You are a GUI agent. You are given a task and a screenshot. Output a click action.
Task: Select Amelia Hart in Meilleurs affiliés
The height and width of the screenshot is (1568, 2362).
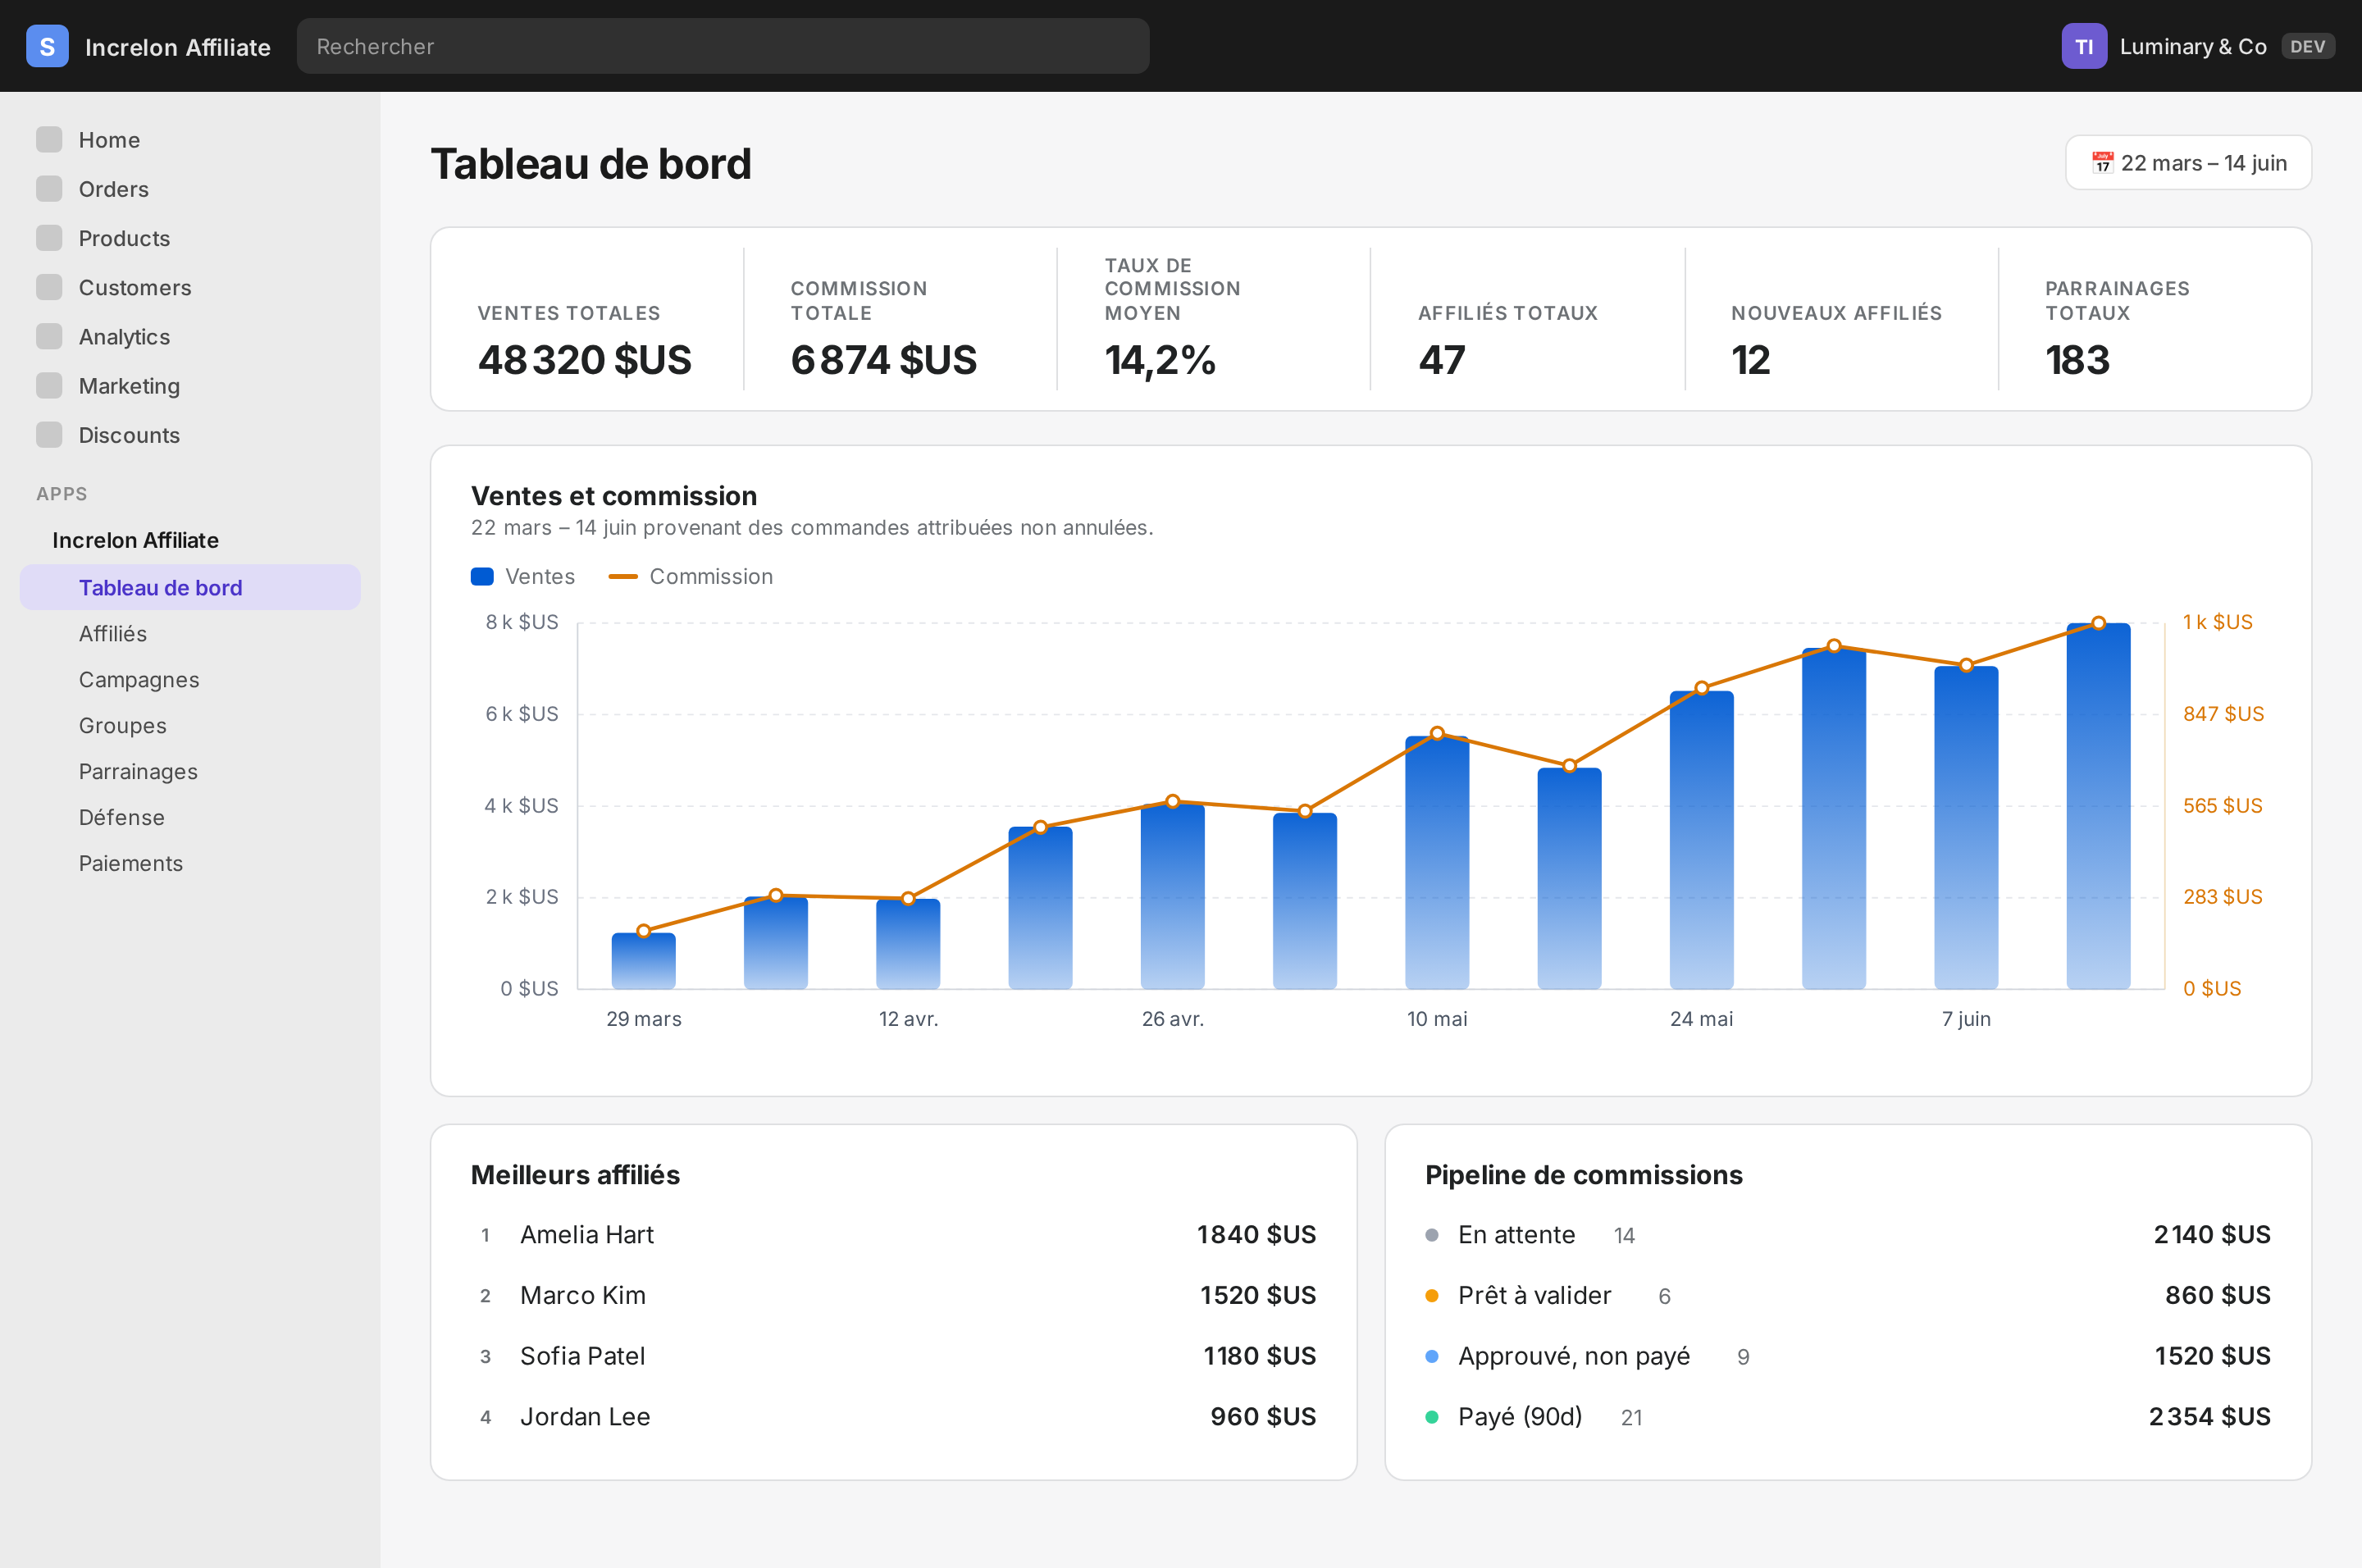tap(894, 1235)
